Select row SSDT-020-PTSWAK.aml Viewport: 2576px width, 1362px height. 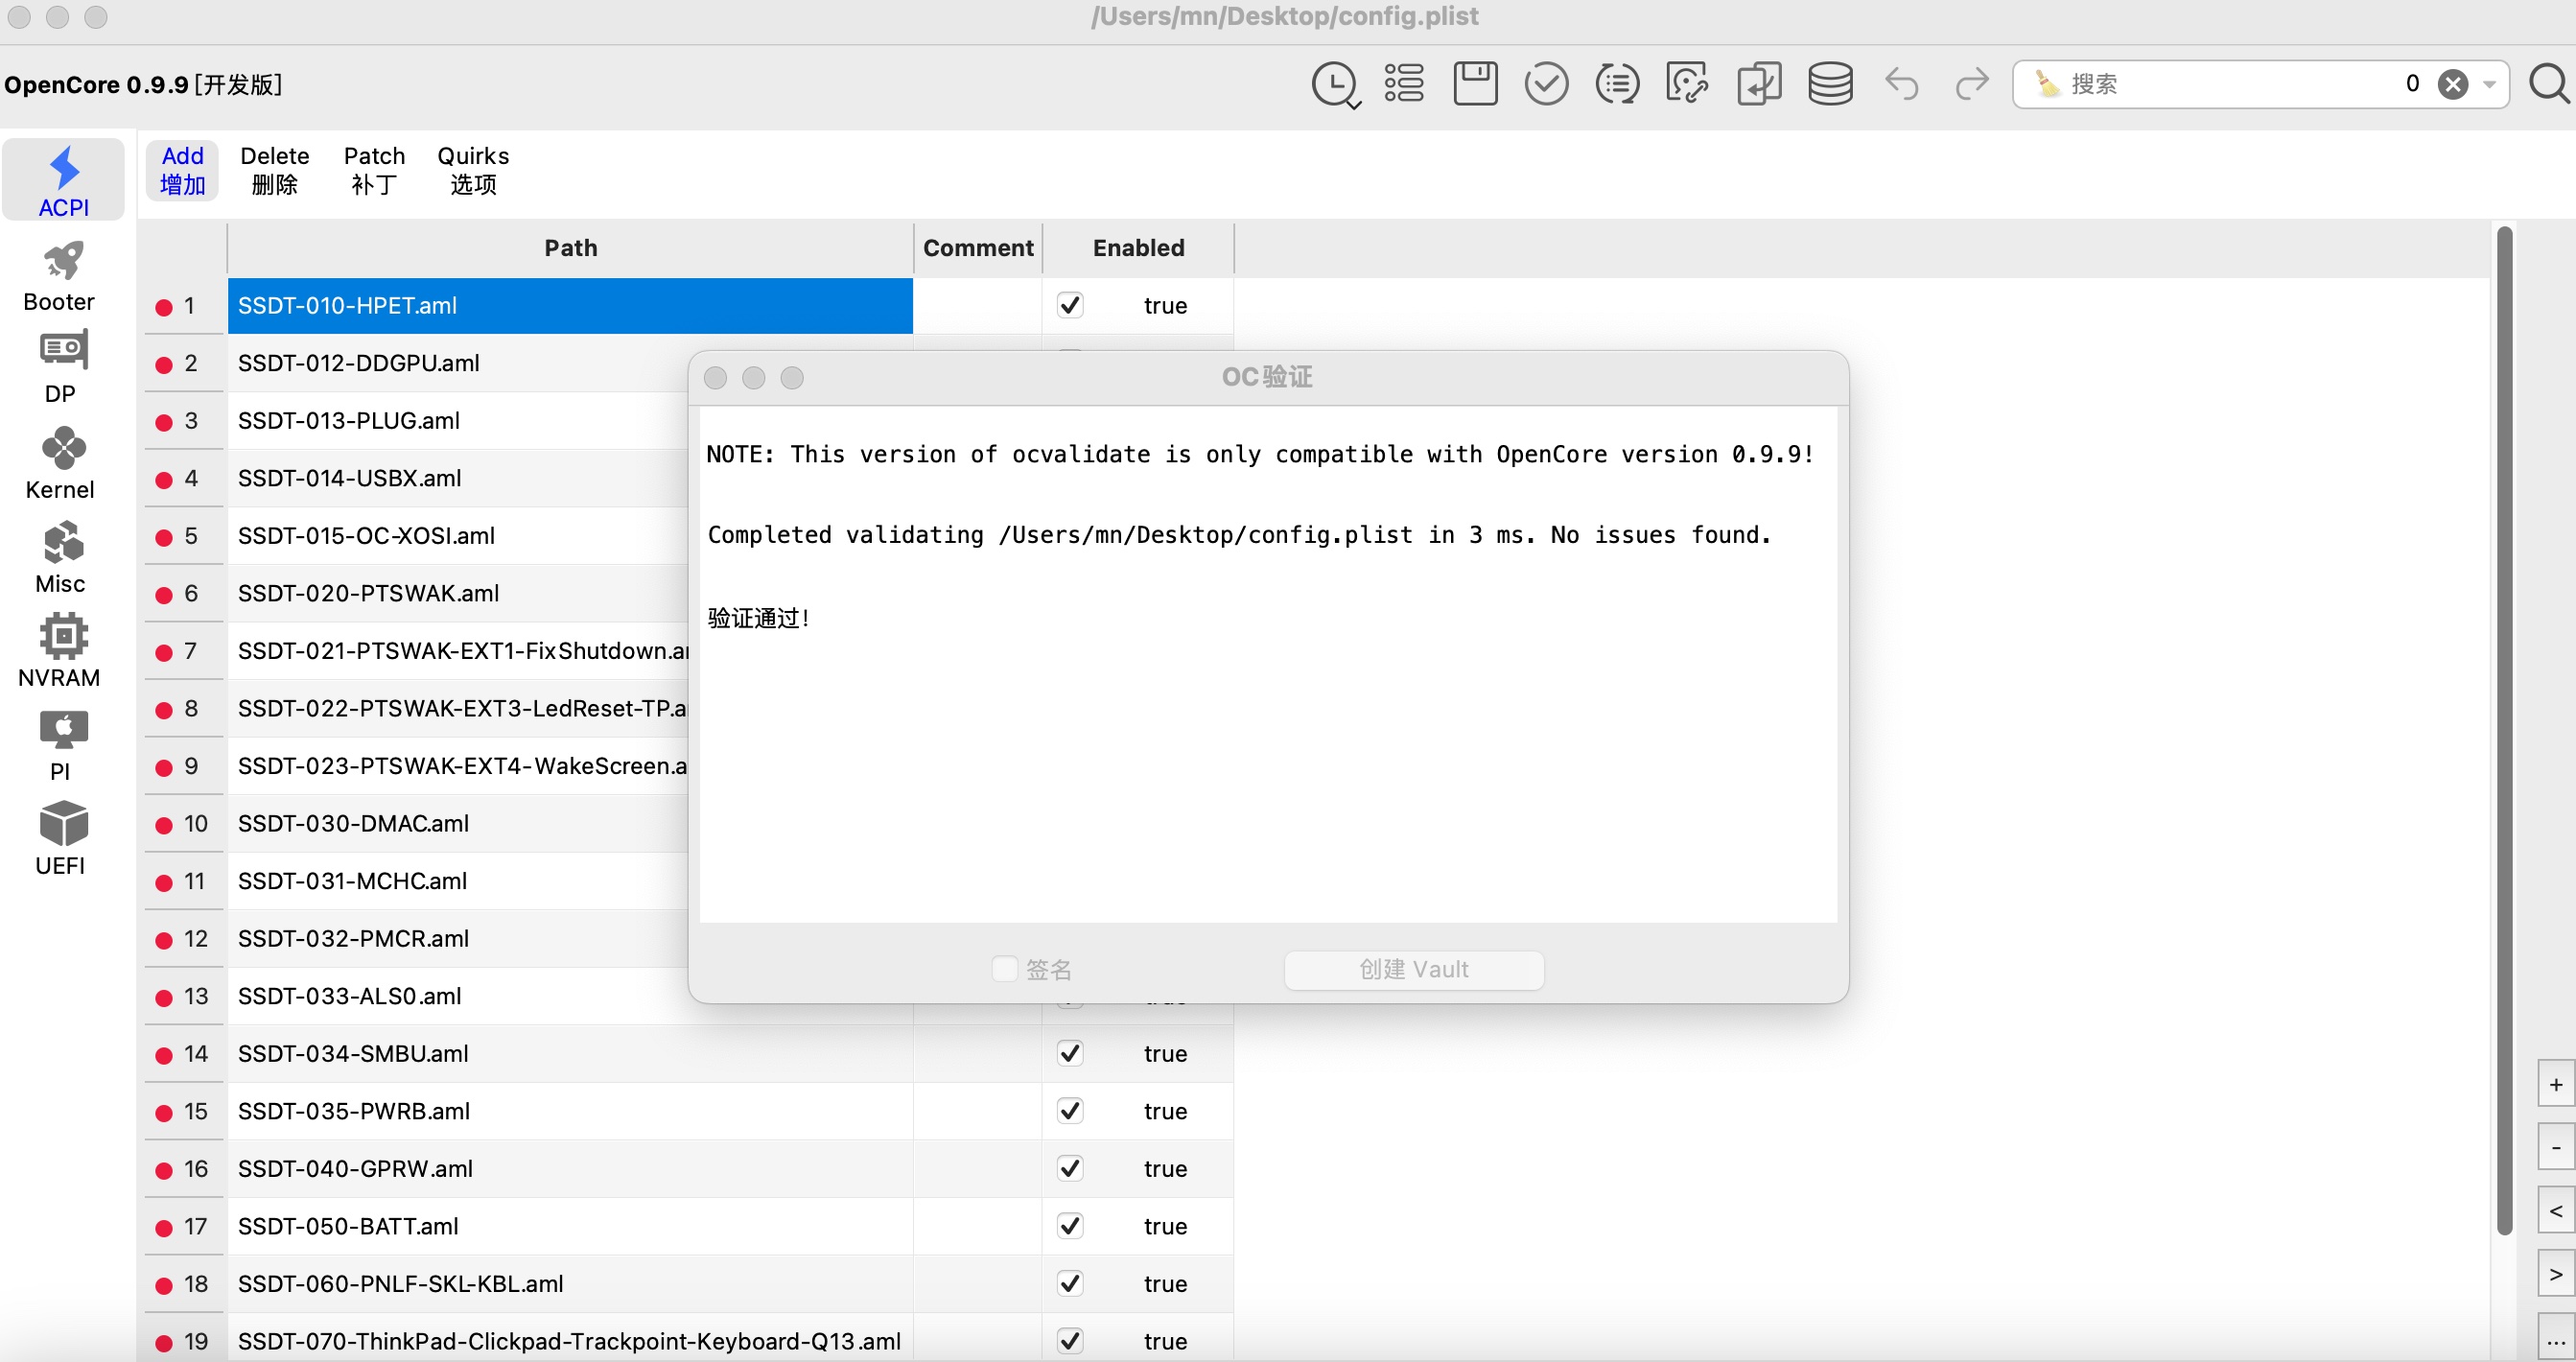(x=458, y=593)
